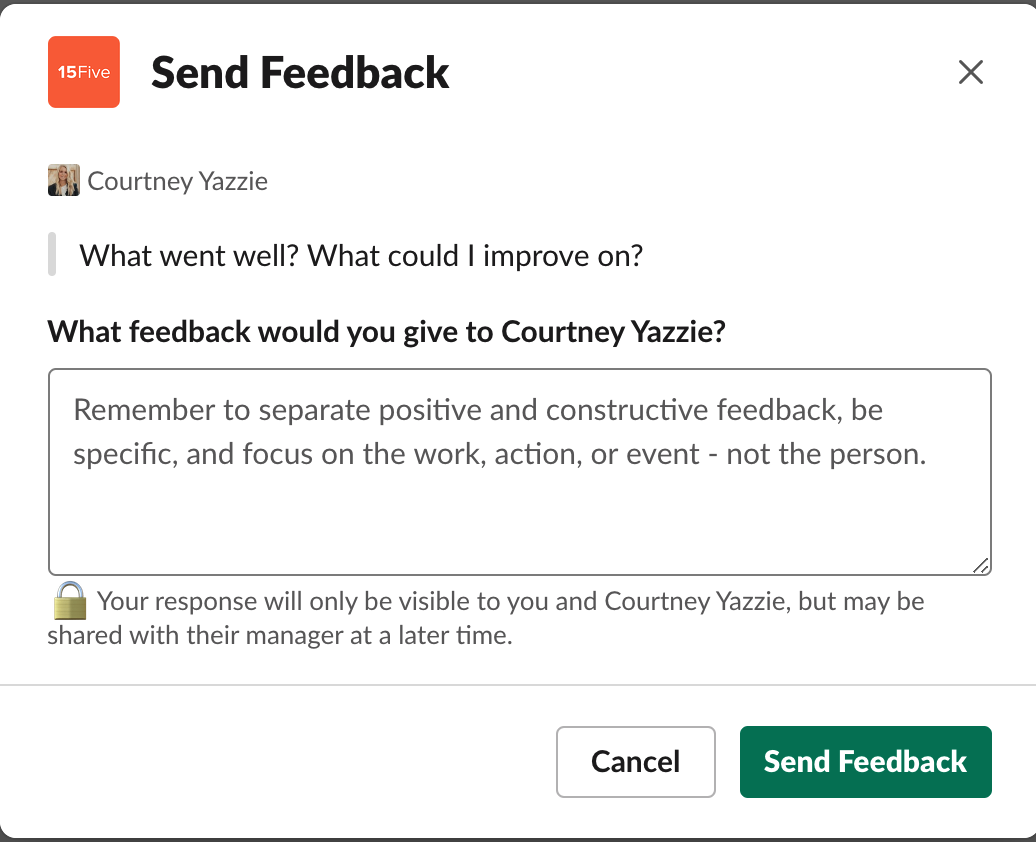1036x842 pixels.
Task: Click the 'What feedback would you give' heading
Action: (388, 331)
